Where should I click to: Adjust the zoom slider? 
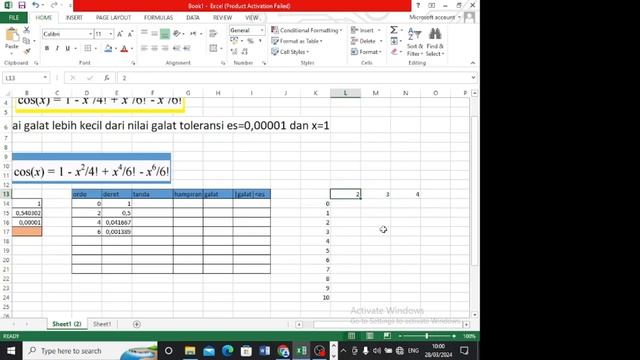click(x=427, y=336)
